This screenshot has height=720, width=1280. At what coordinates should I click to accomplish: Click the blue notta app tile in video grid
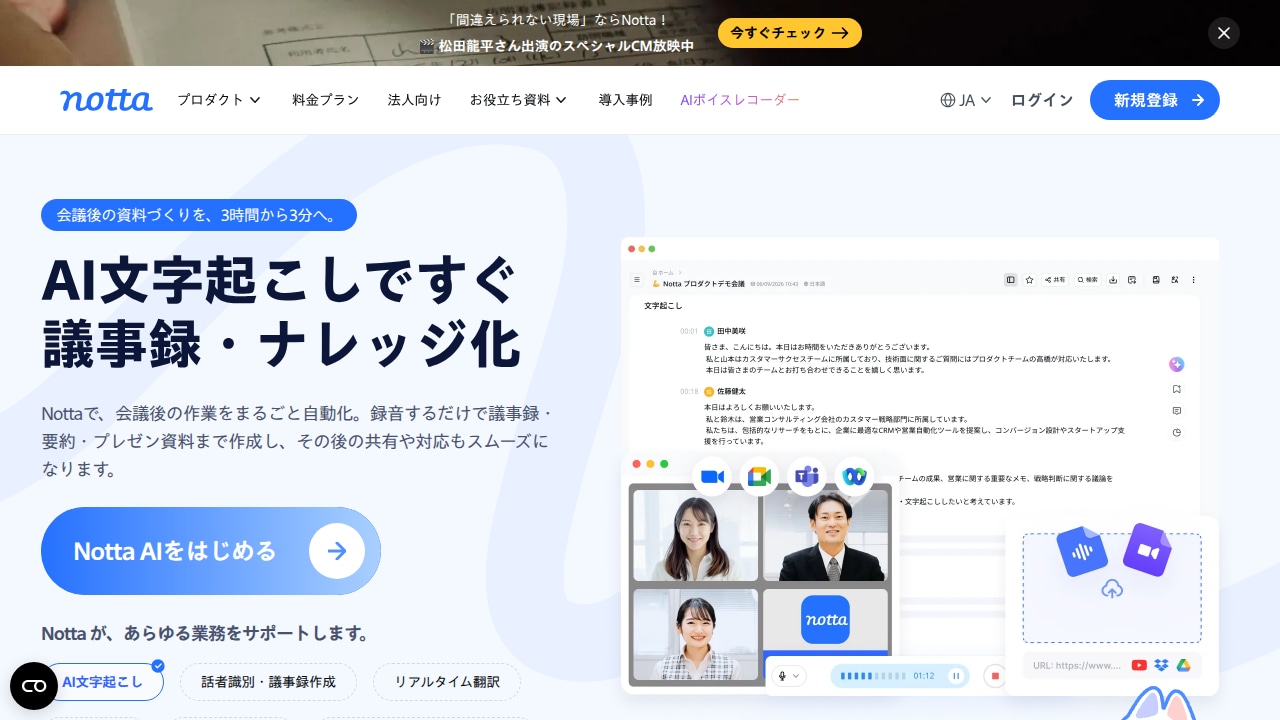tap(825, 620)
